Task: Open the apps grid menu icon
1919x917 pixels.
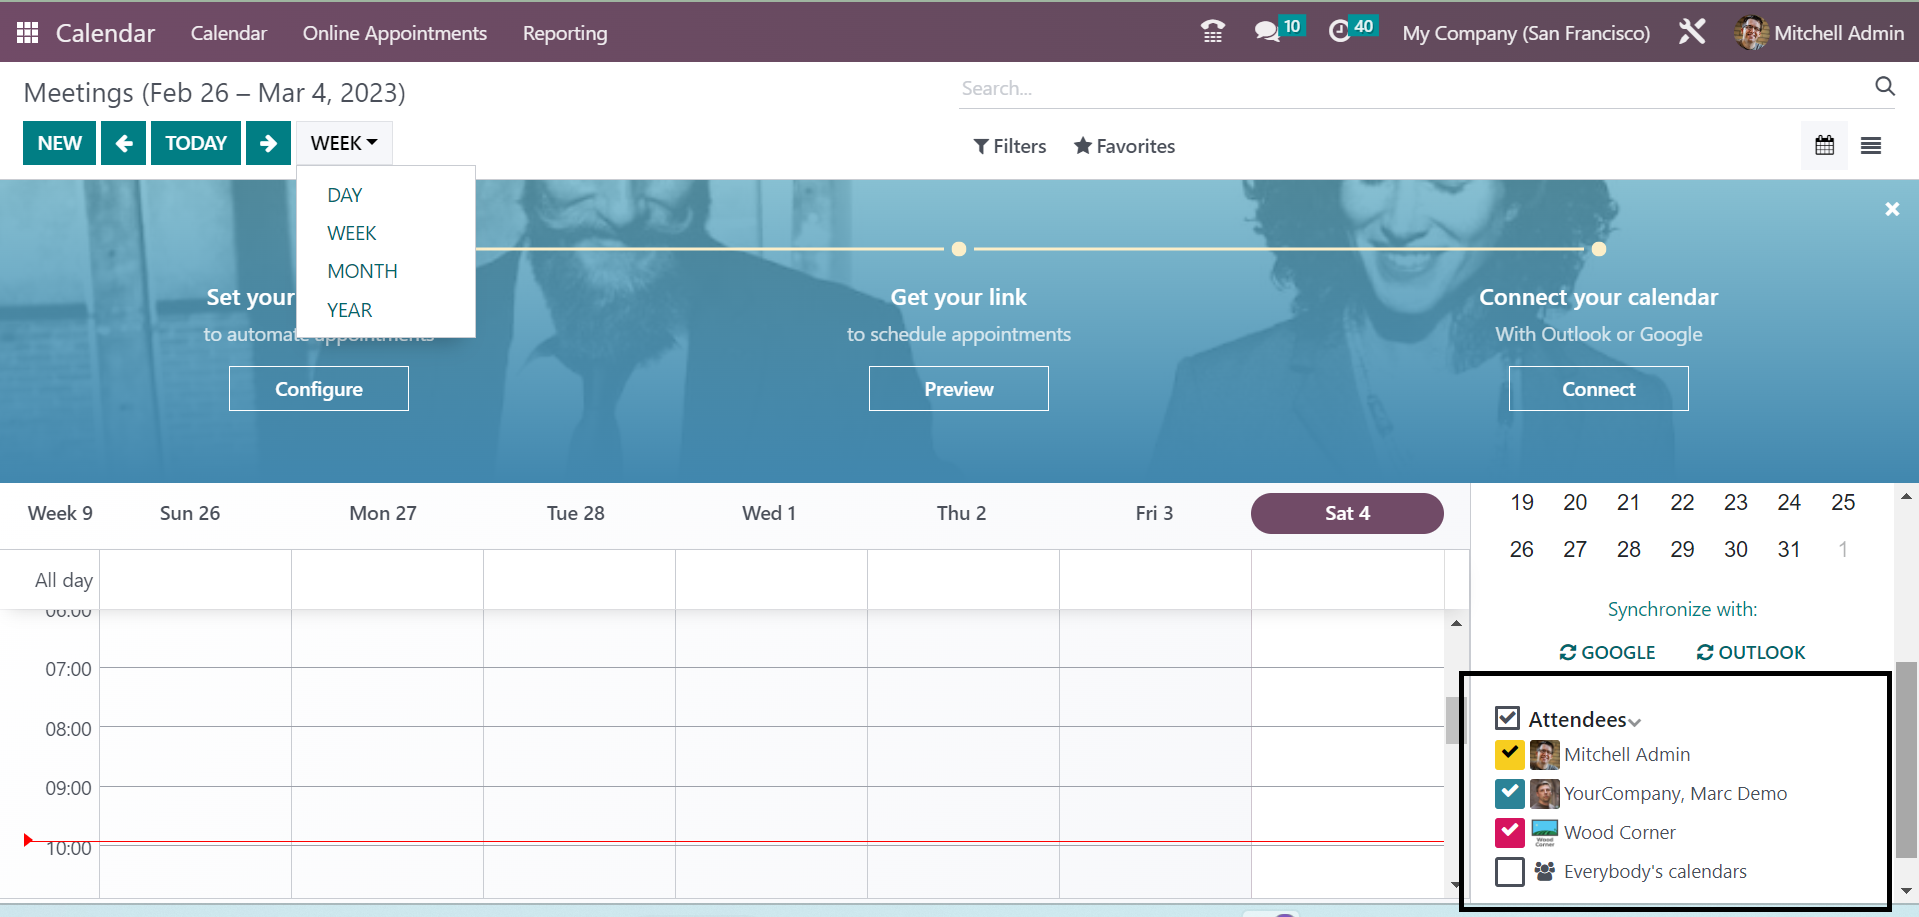Action: coord(27,33)
